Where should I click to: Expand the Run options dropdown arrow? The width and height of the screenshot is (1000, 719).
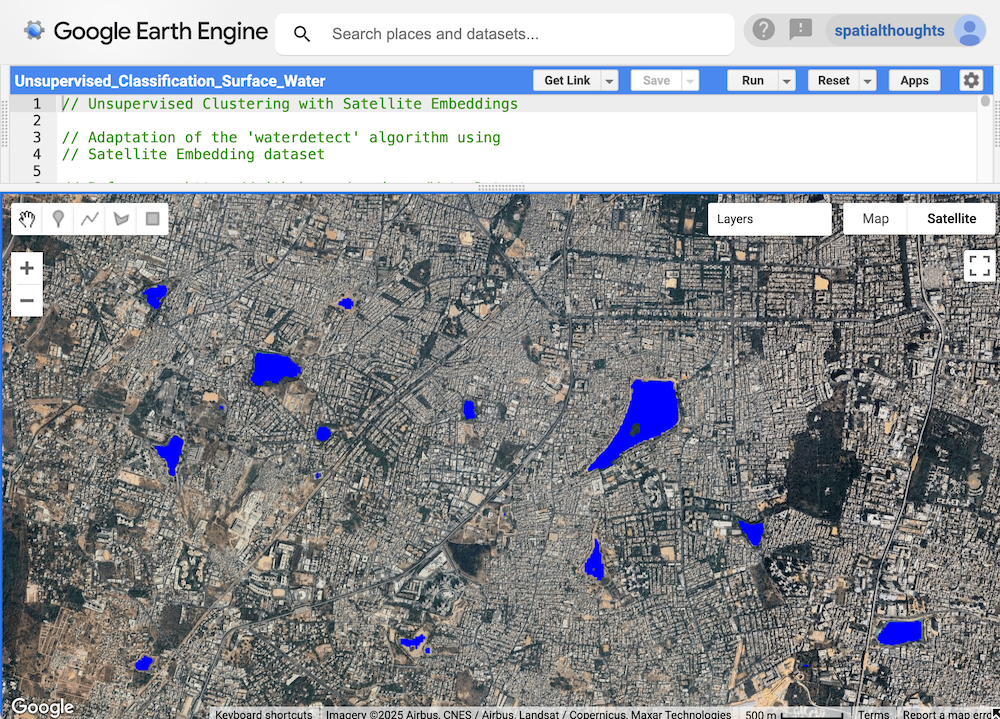(787, 81)
